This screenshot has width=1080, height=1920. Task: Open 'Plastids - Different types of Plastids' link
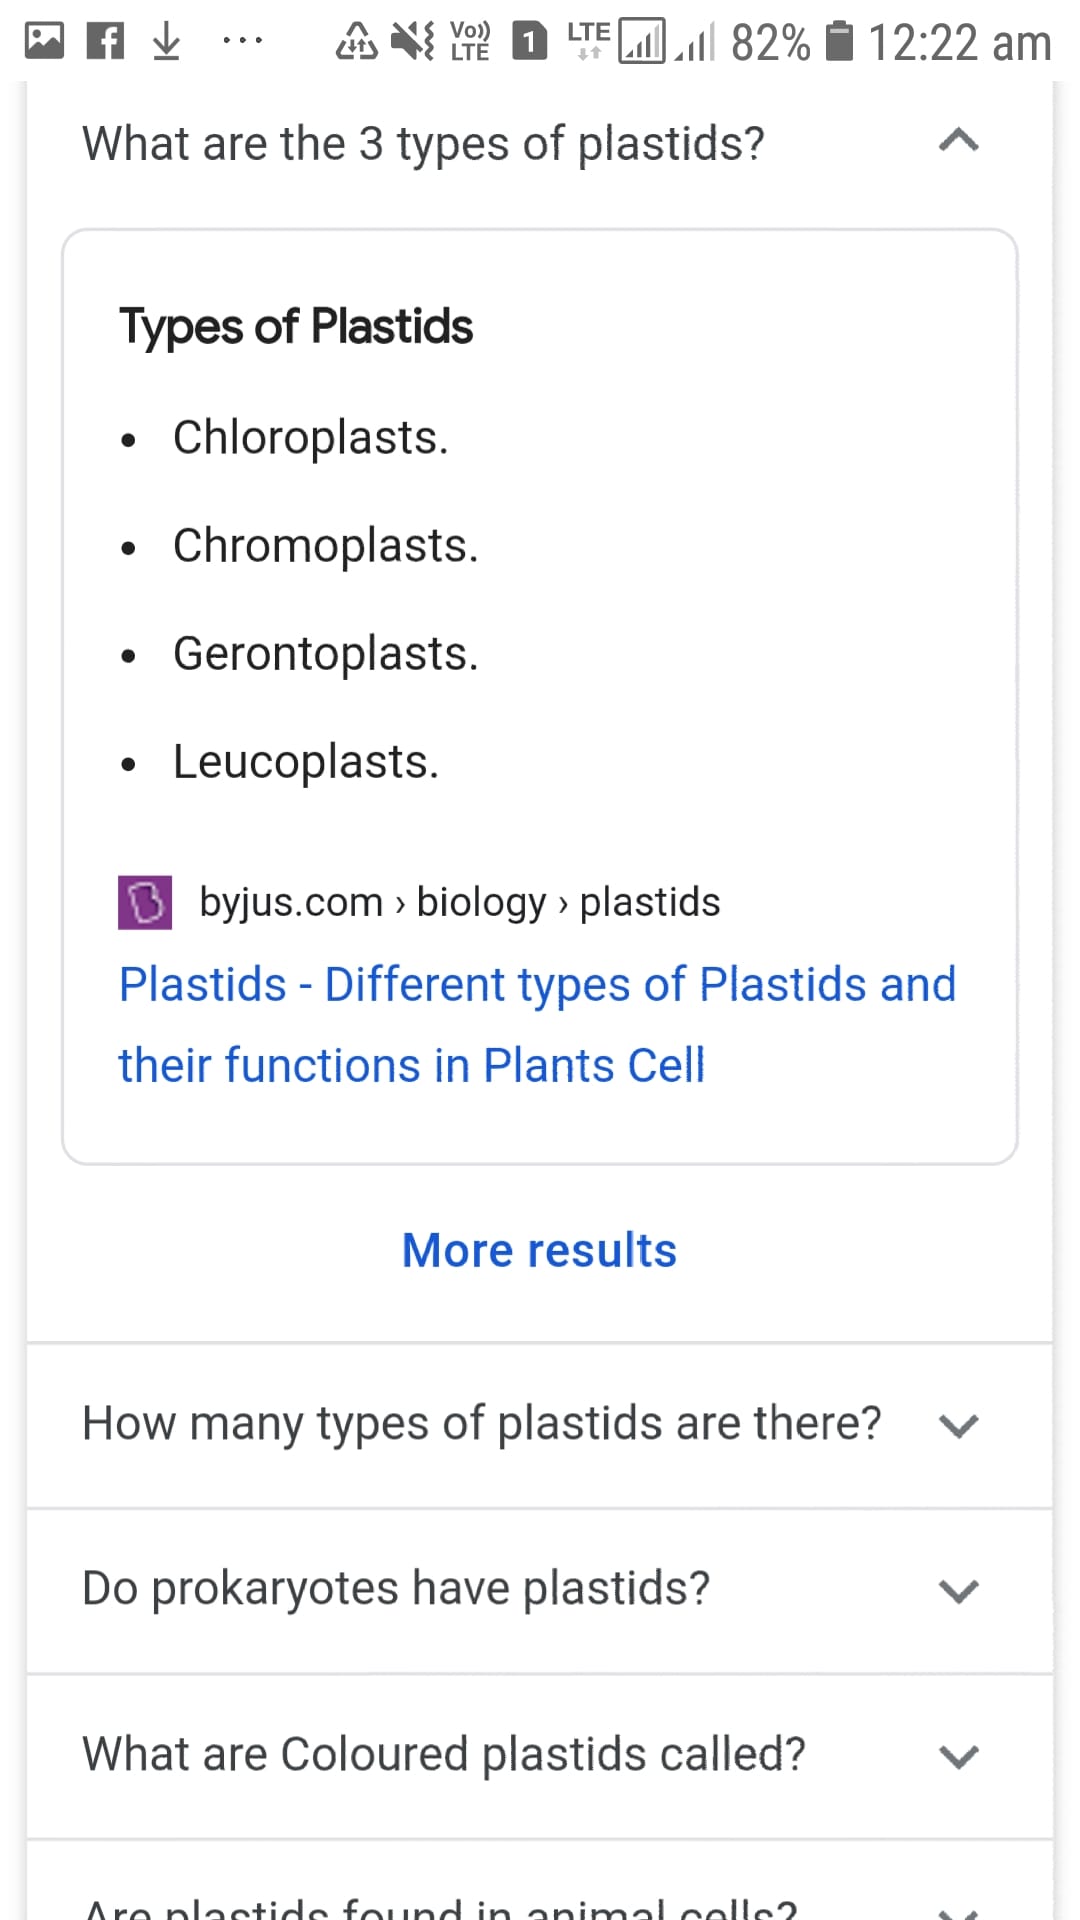tap(537, 1025)
